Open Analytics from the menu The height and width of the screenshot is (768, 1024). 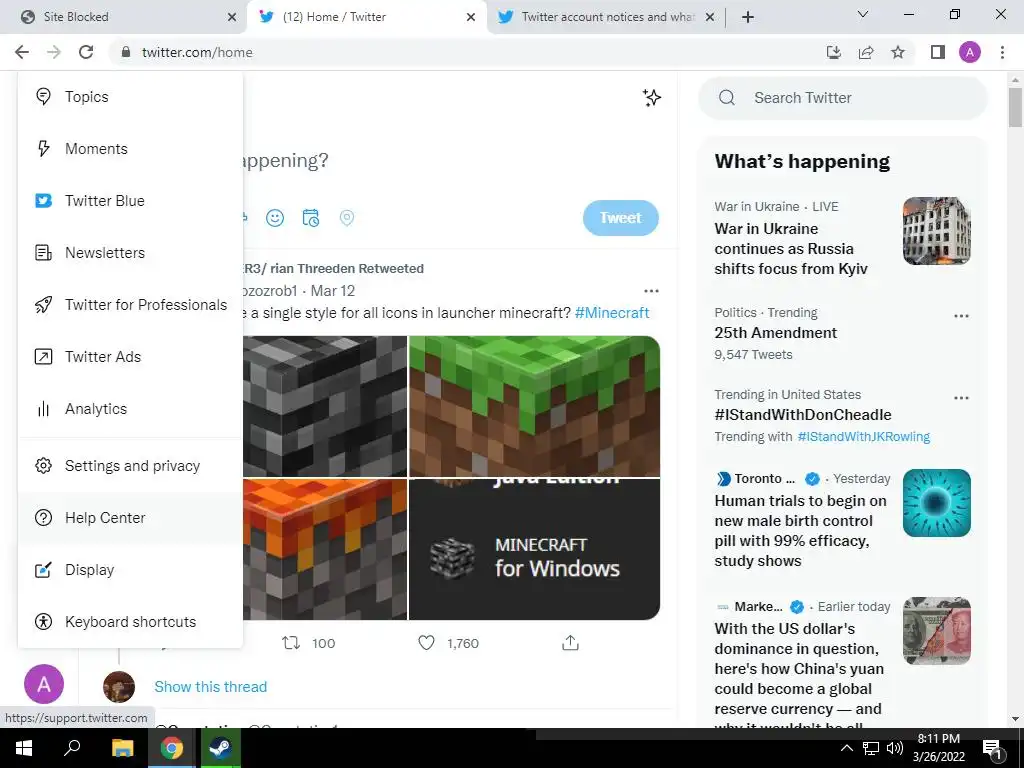pos(131,409)
